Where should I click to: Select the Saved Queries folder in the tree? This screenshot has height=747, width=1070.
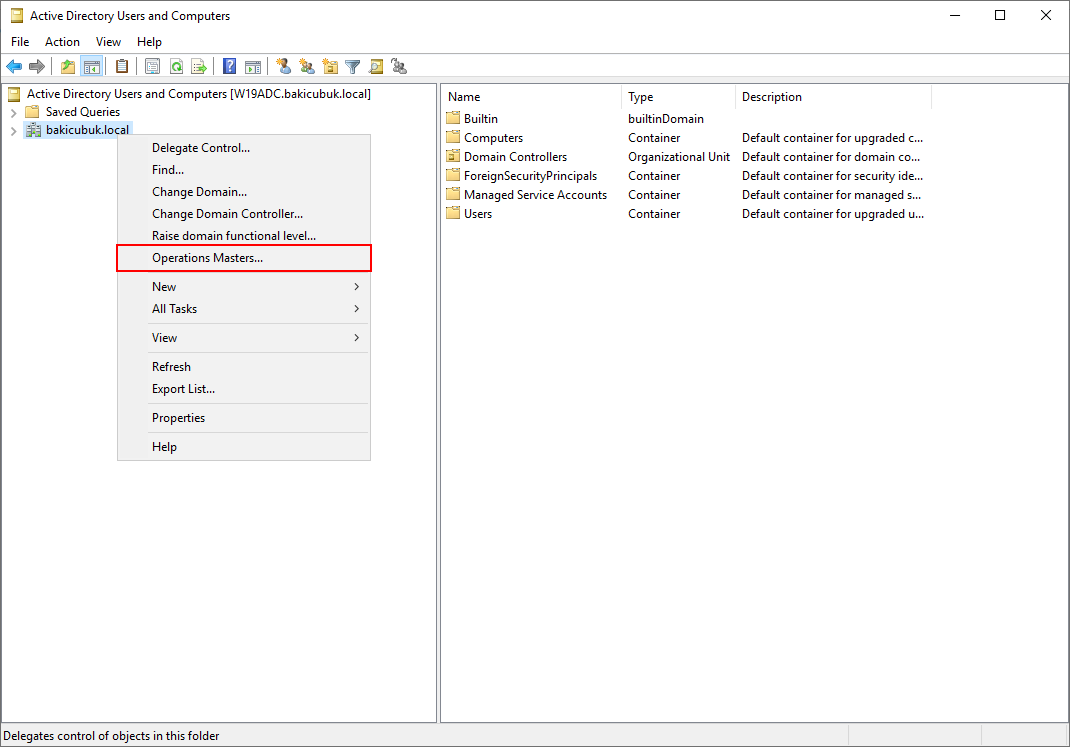tap(83, 112)
